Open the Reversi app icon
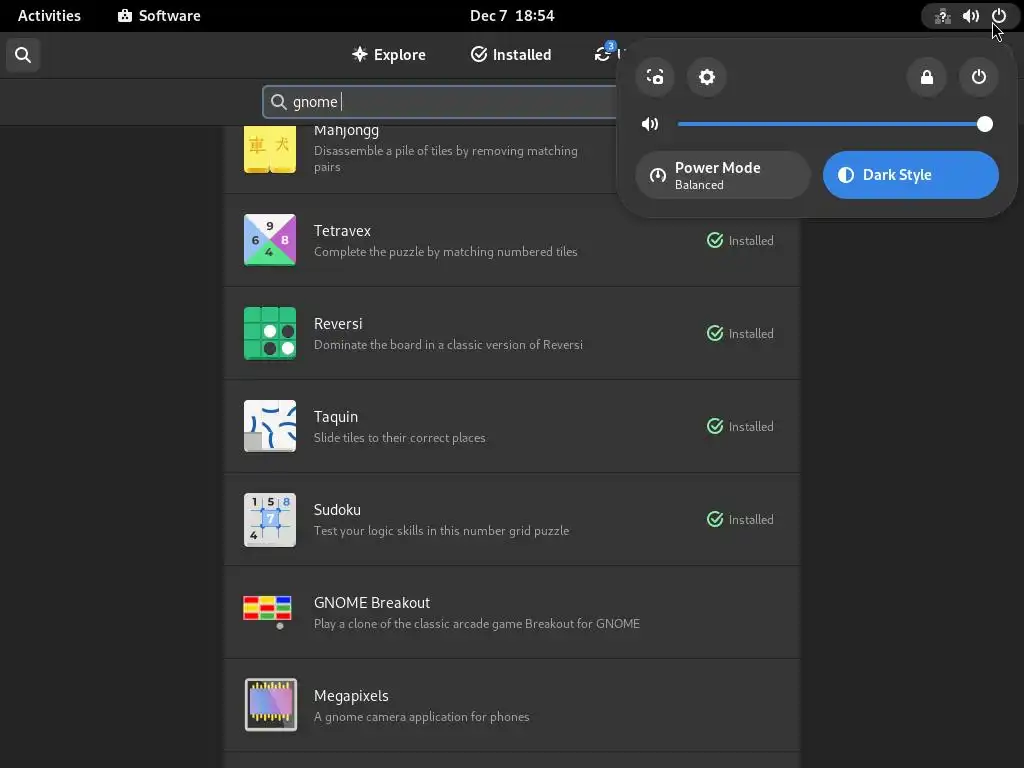Screen dimensions: 1024x768 (x=270, y=333)
